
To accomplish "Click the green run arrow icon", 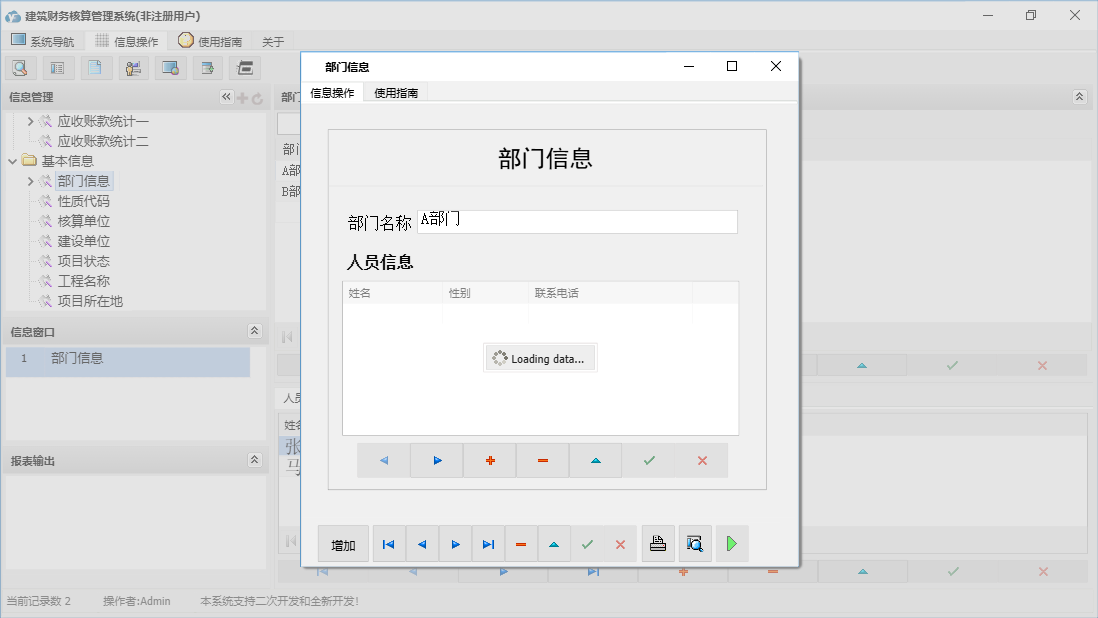I will 731,543.
